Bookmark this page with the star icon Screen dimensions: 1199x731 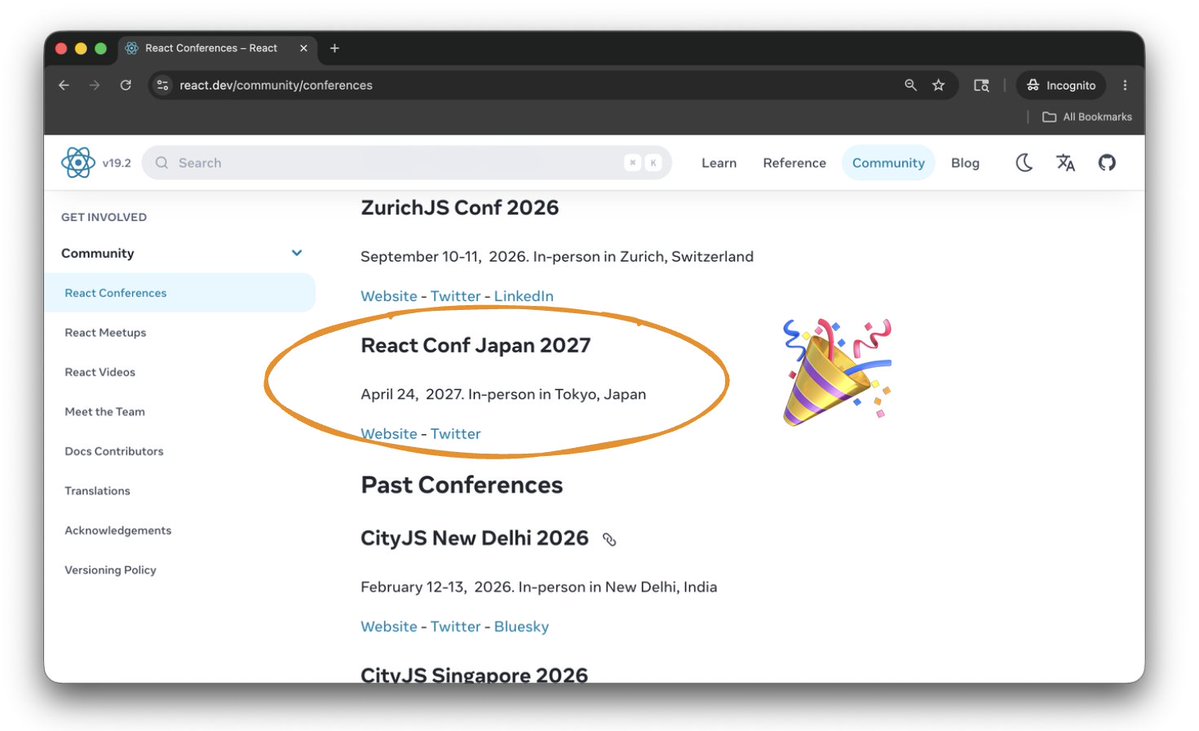click(x=938, y=85)
